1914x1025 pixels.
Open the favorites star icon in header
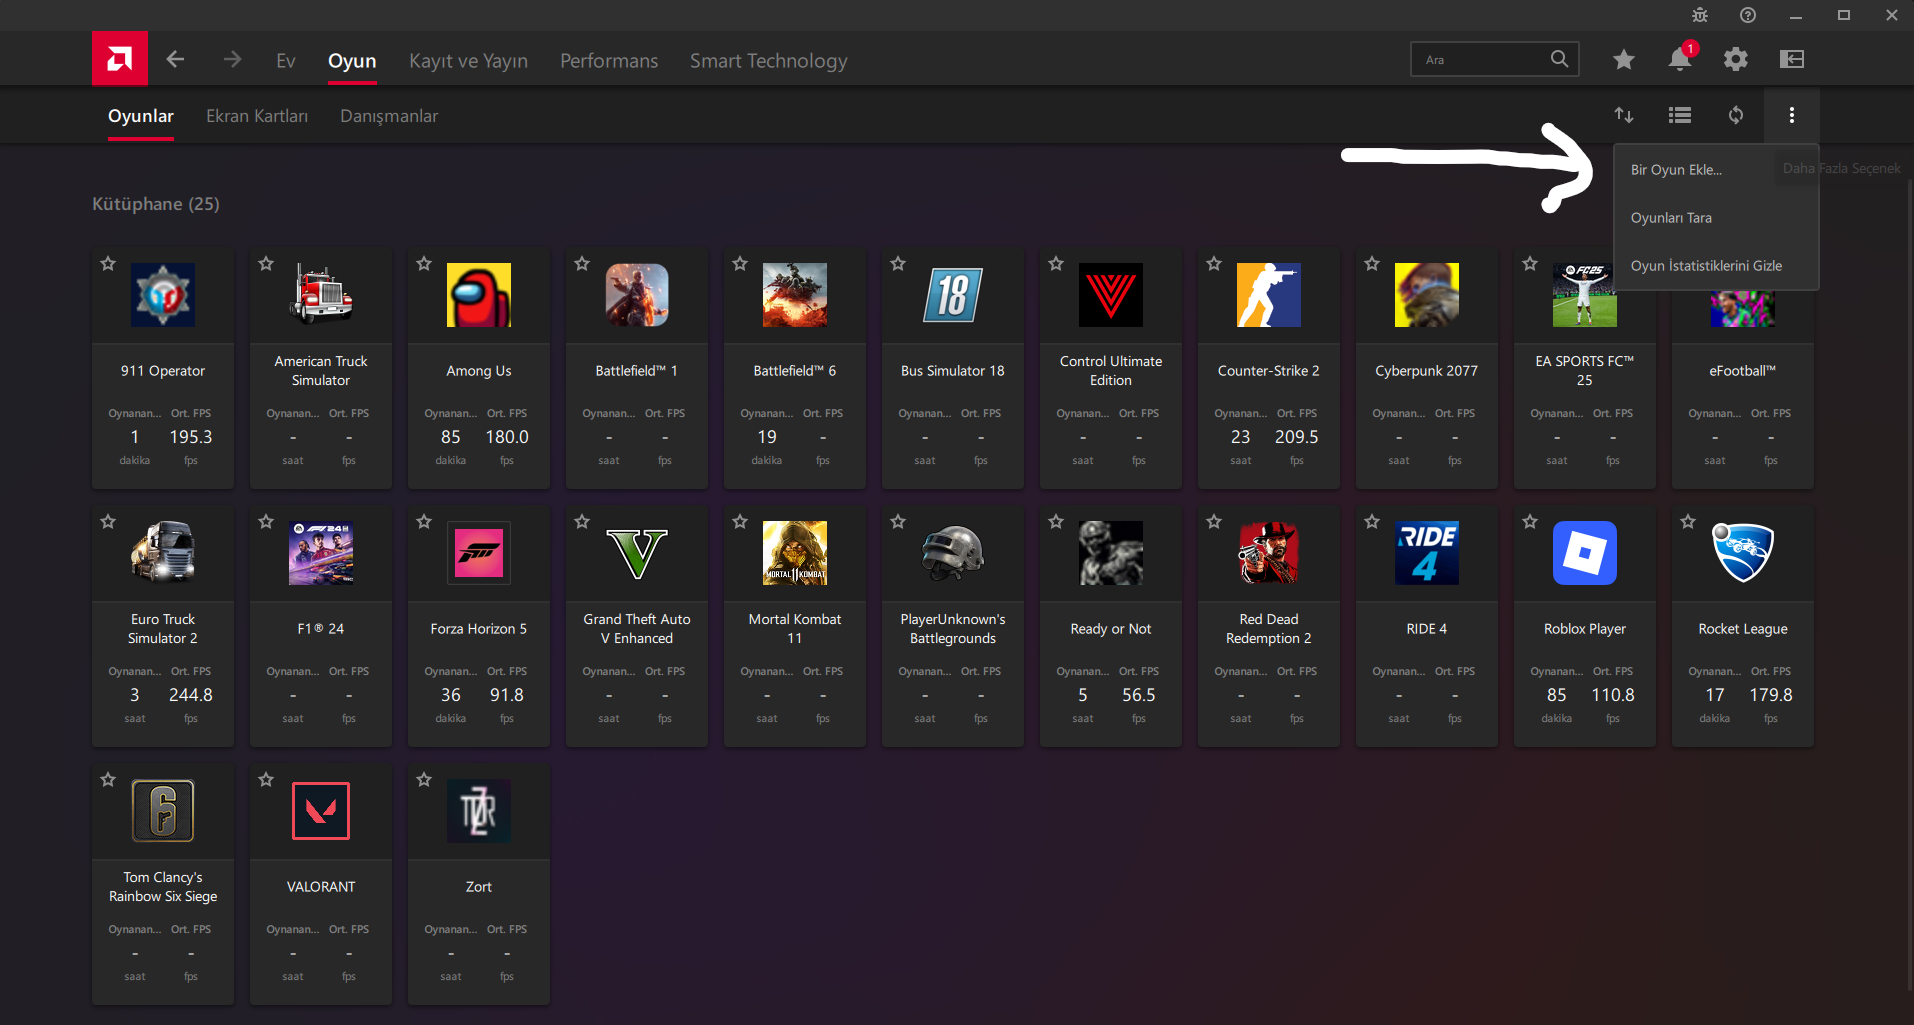(x=1624, y=60)
